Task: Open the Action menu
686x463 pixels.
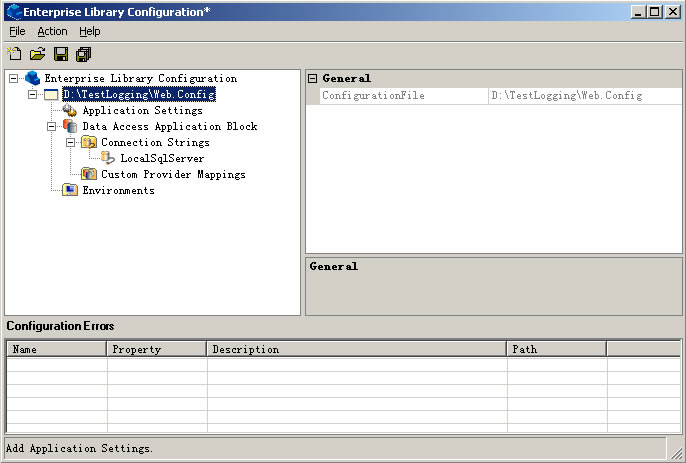Action: tap(52, 32)
